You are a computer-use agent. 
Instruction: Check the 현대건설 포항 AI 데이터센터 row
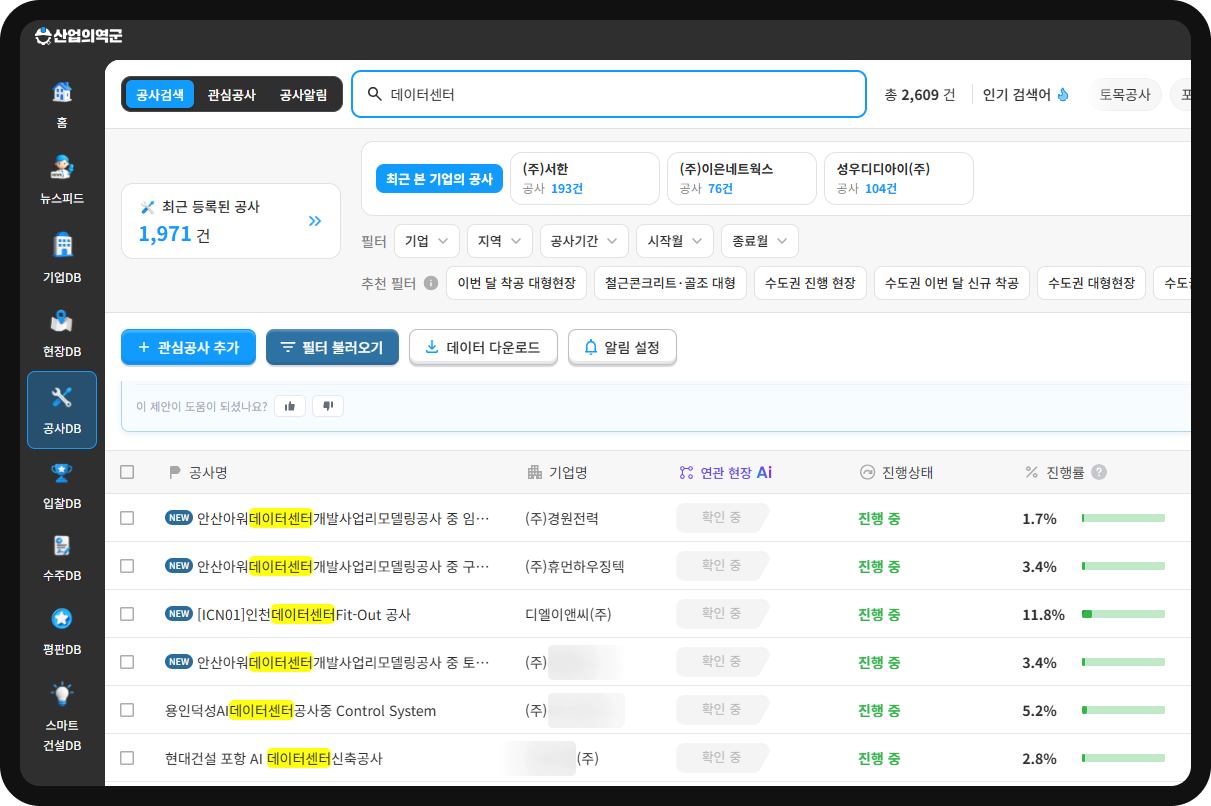[x=127, y=758]
